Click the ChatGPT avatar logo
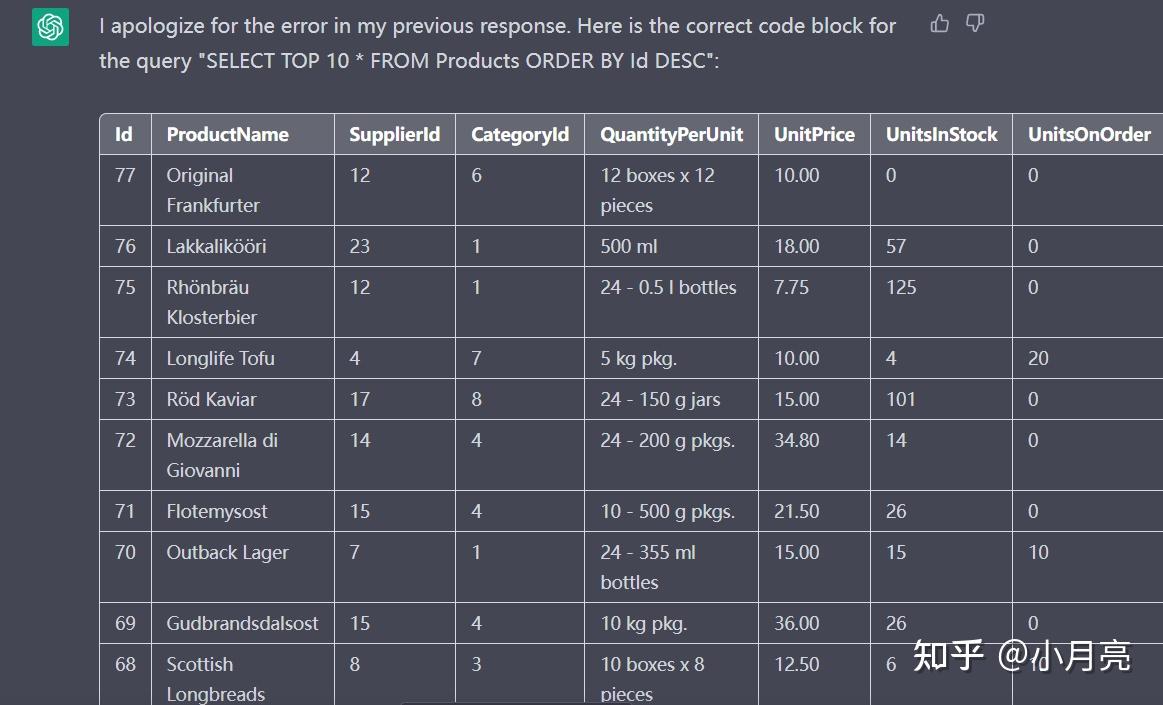 [50, 27]
